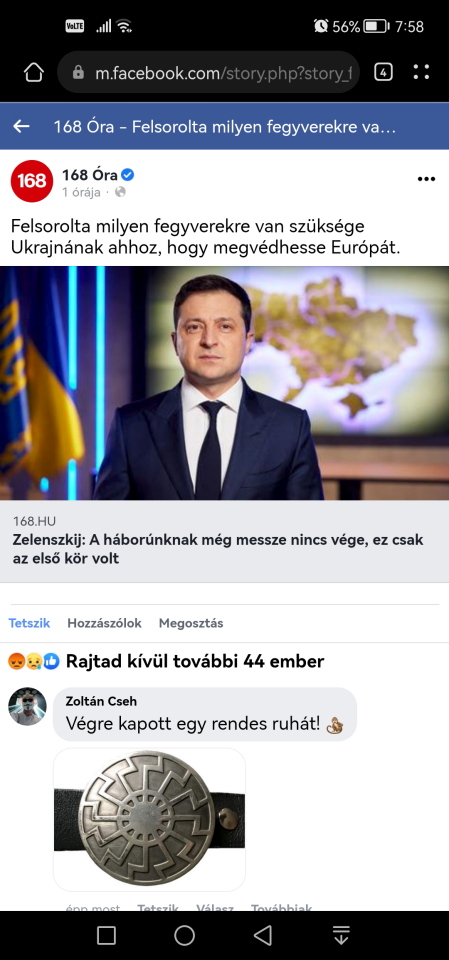The image size is (449, 960).
Task: Open the browser four-dot menu
Action: pyautogui.click(x=421, y=73)
